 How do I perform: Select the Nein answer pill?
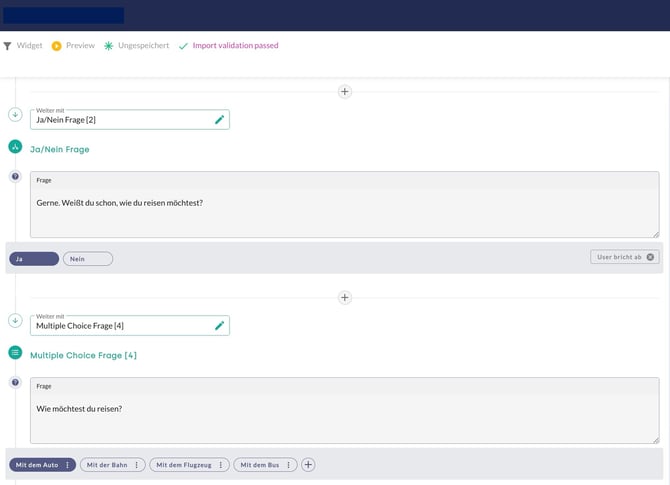pyautogui.click(x=88, y=258)
